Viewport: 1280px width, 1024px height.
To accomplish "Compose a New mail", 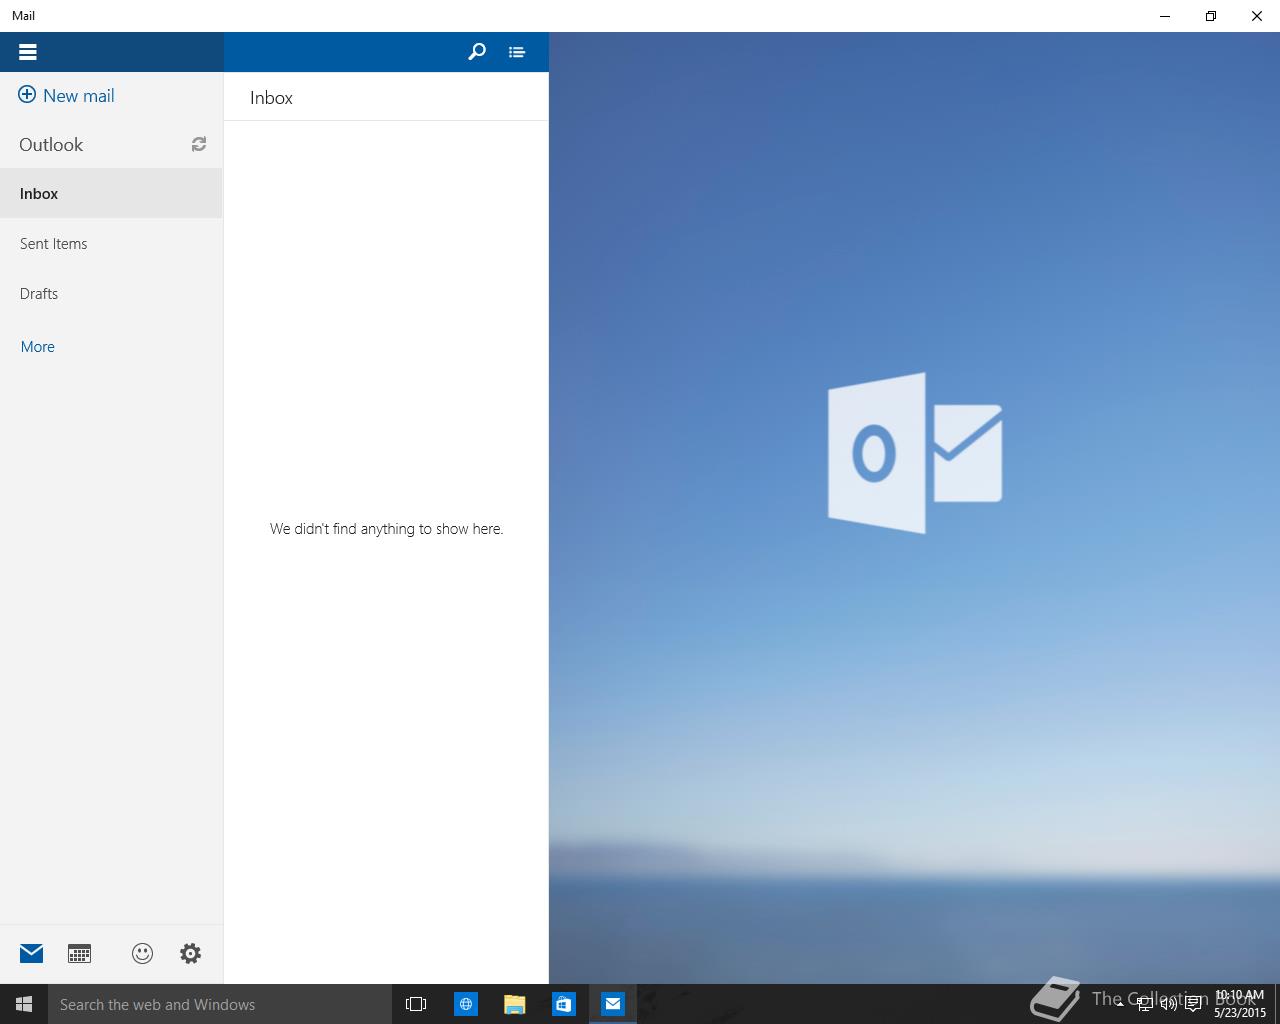I will pyautogui.click(x=66, y=96).
